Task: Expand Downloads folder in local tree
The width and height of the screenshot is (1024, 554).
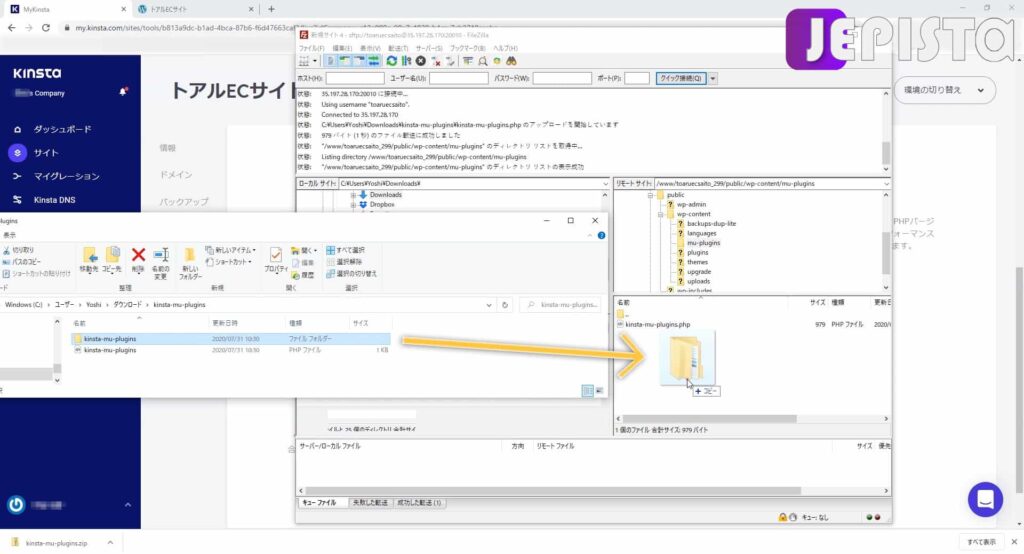Action: (353, 195)
